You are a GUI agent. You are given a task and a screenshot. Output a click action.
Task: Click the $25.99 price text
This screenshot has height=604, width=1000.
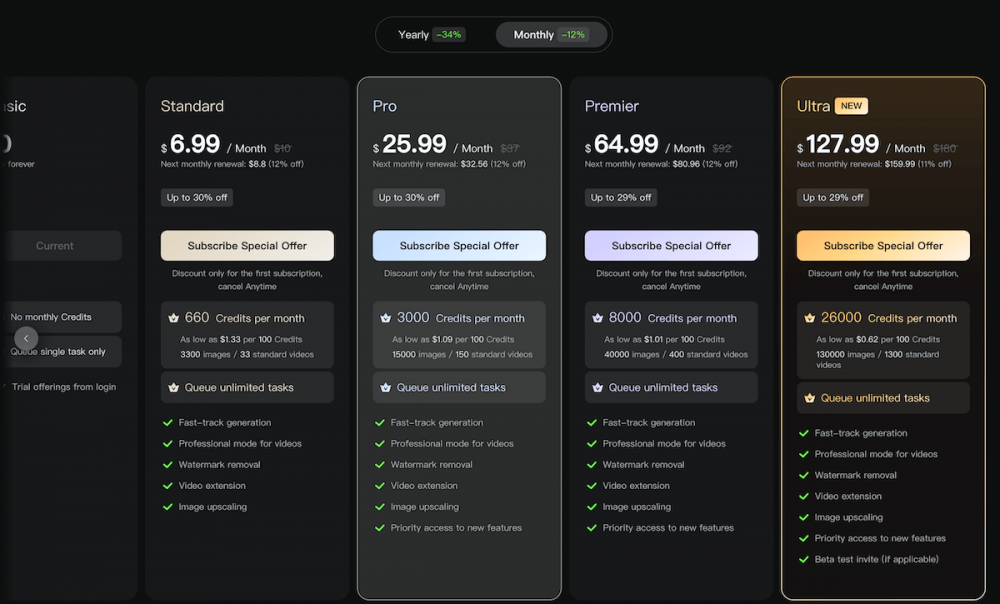[x=410, y=144]
